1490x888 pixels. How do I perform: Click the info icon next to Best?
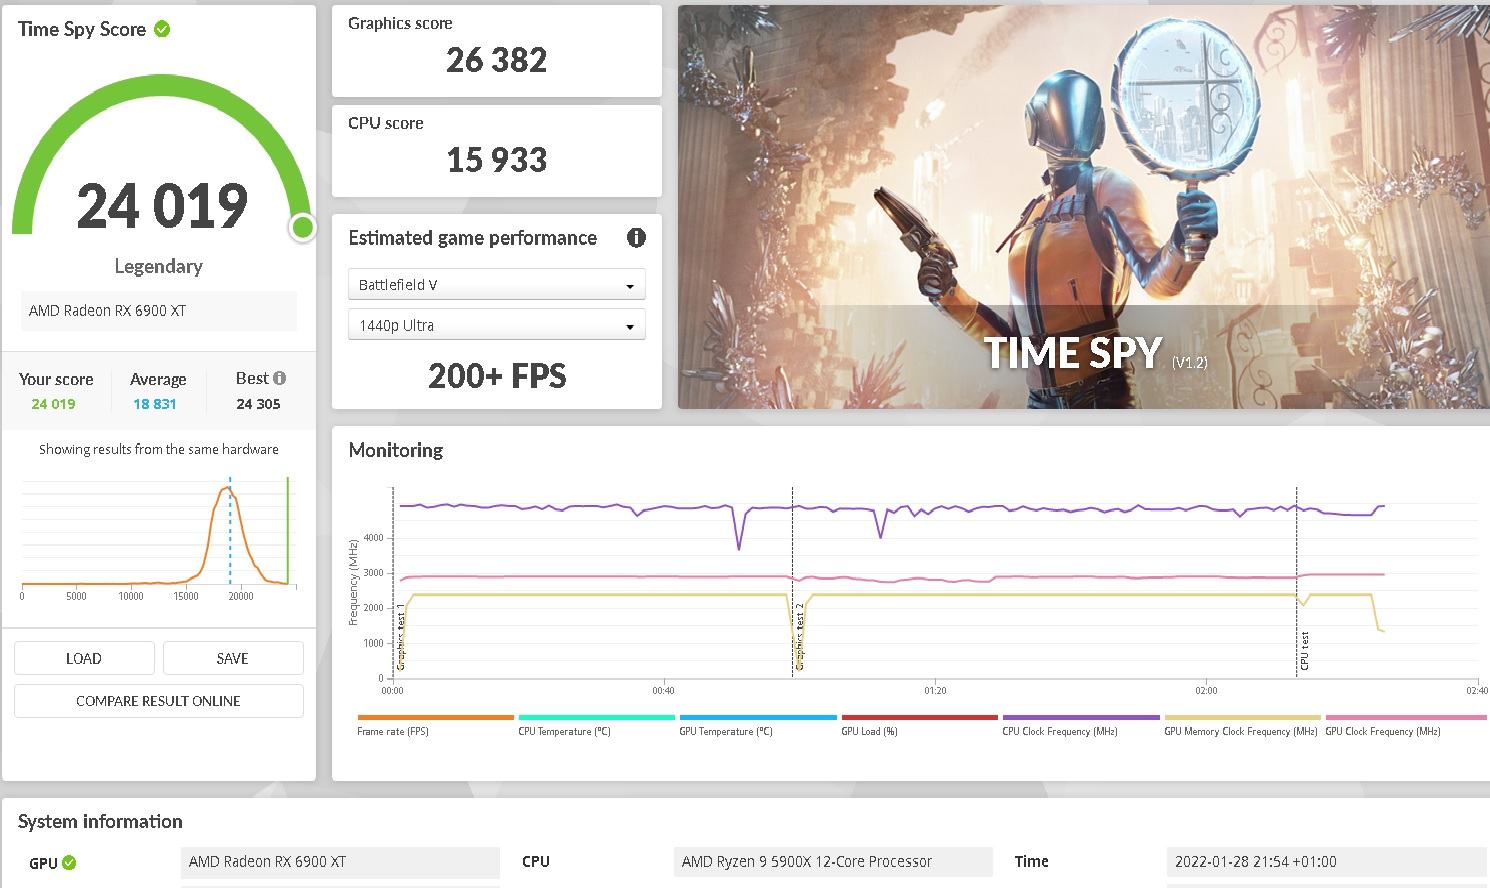(279, 378)
